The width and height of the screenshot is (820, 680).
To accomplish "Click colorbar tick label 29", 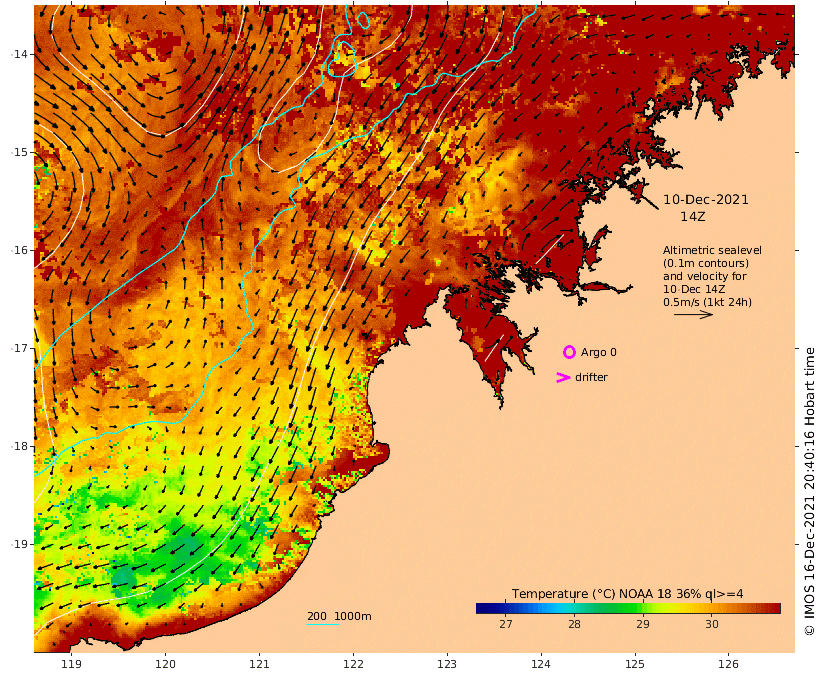I will [x=643, y=624].
